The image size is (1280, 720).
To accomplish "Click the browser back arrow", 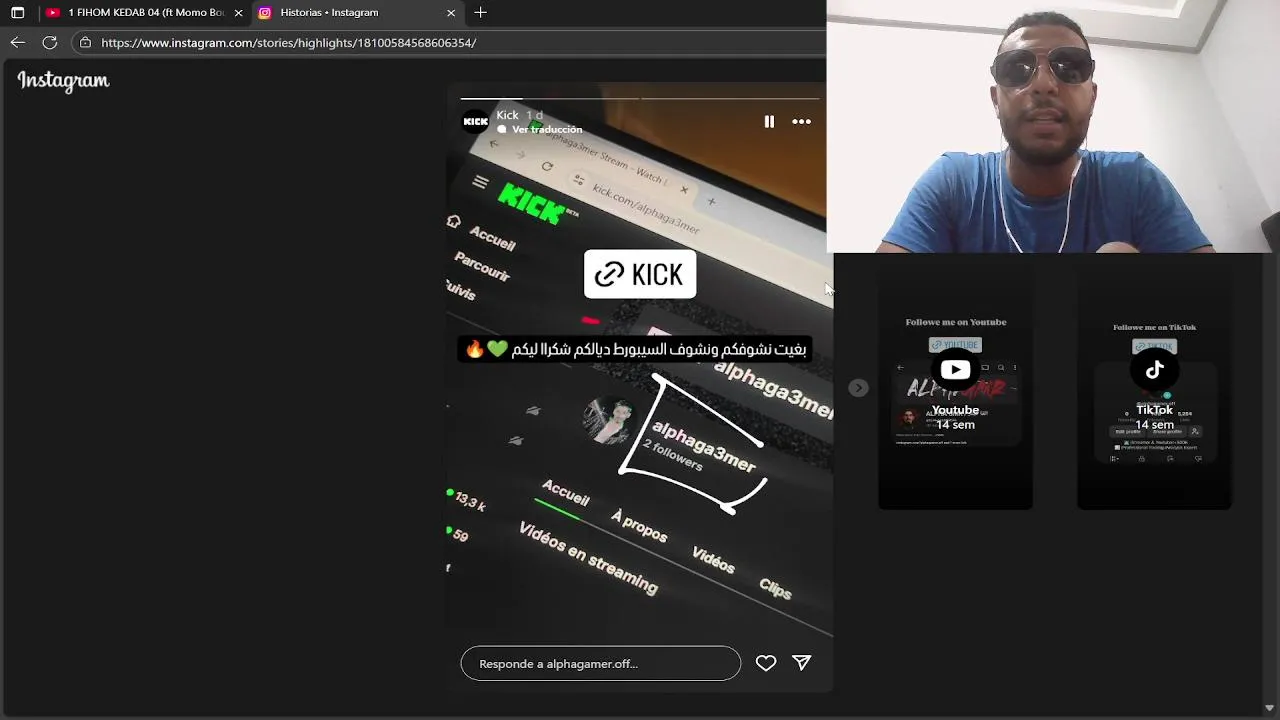I will coord(17,43).
